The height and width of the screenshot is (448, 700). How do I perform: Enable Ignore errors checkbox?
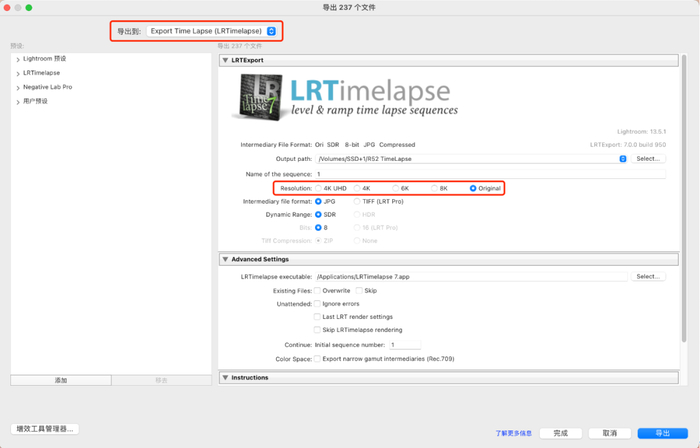317,304
